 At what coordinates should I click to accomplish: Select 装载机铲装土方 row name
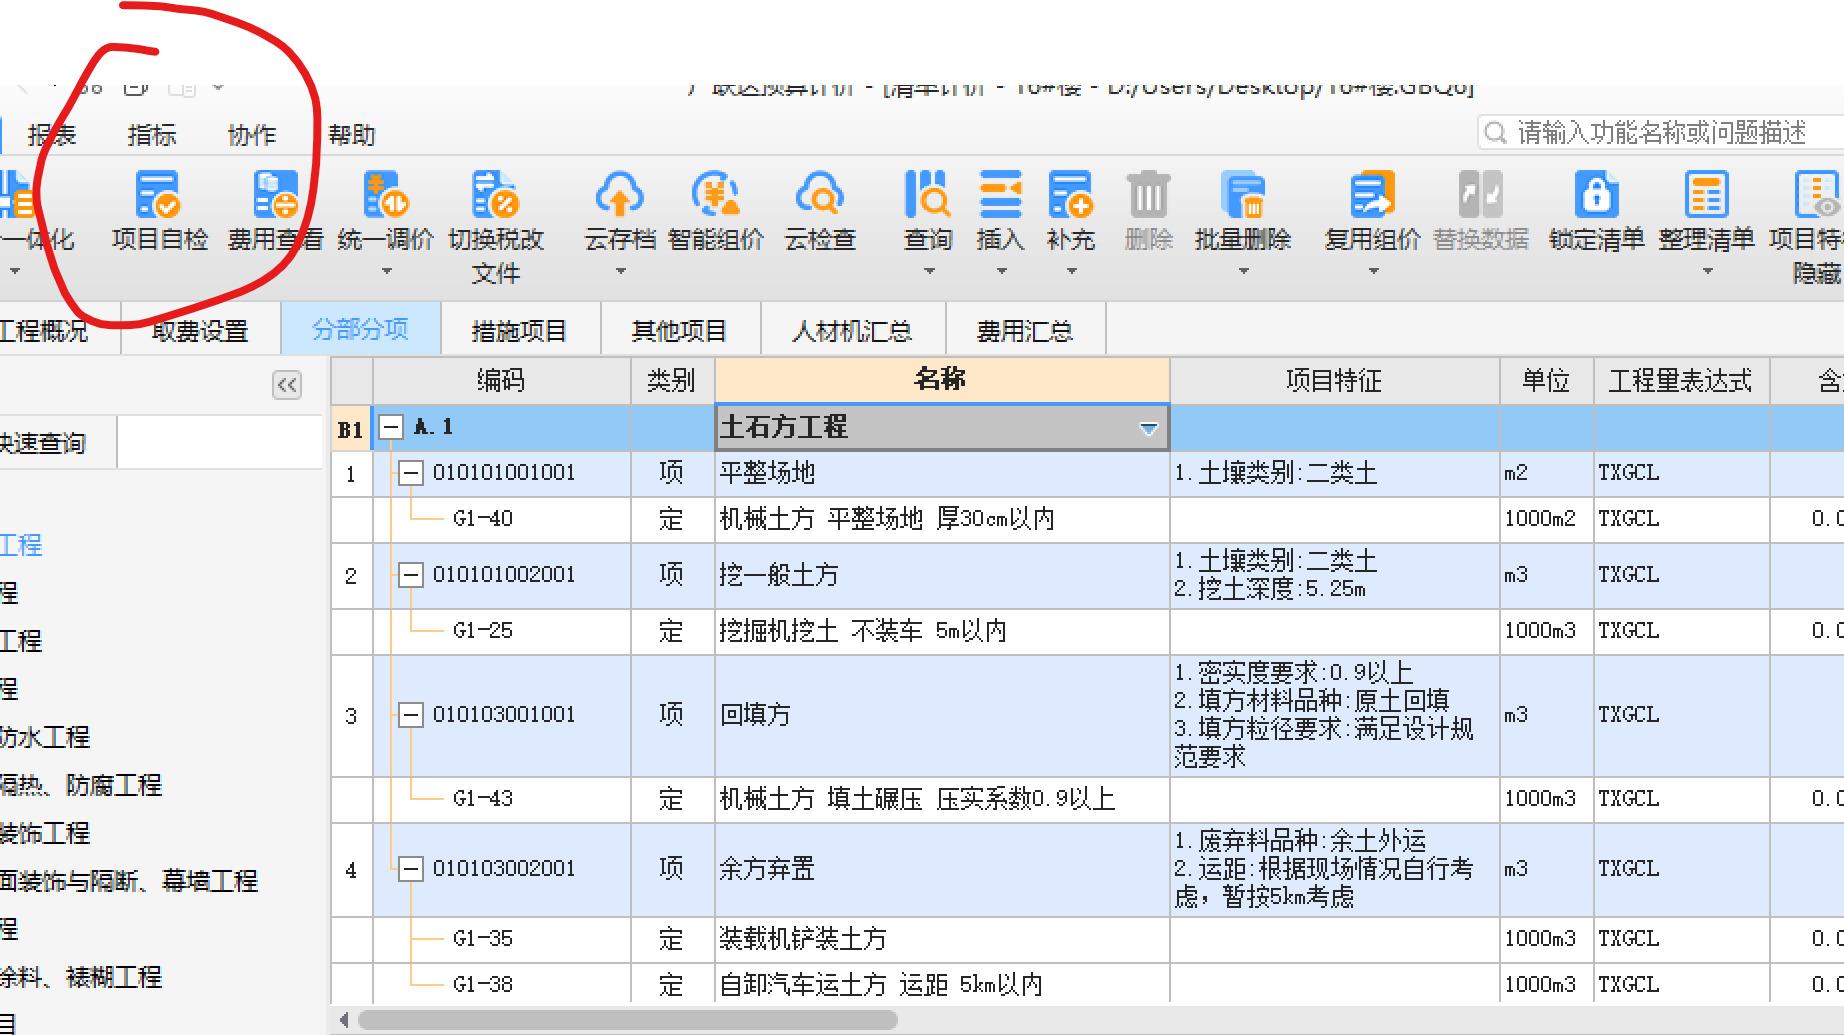click(x=803, y=939)
